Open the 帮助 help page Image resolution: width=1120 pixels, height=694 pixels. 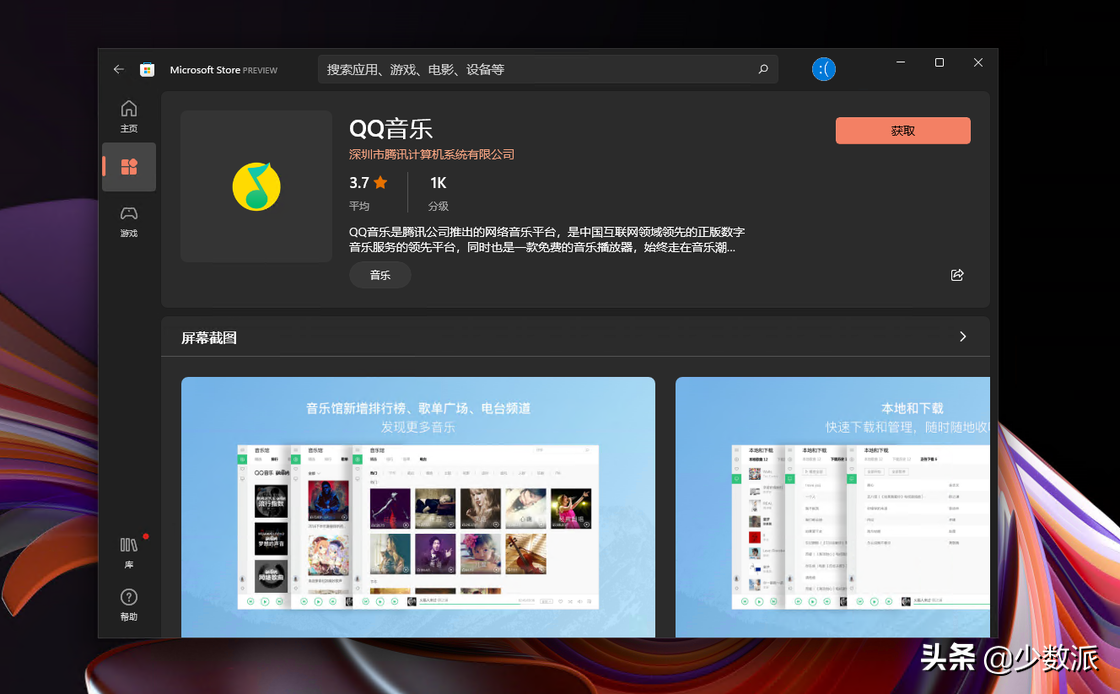[129, 605]
